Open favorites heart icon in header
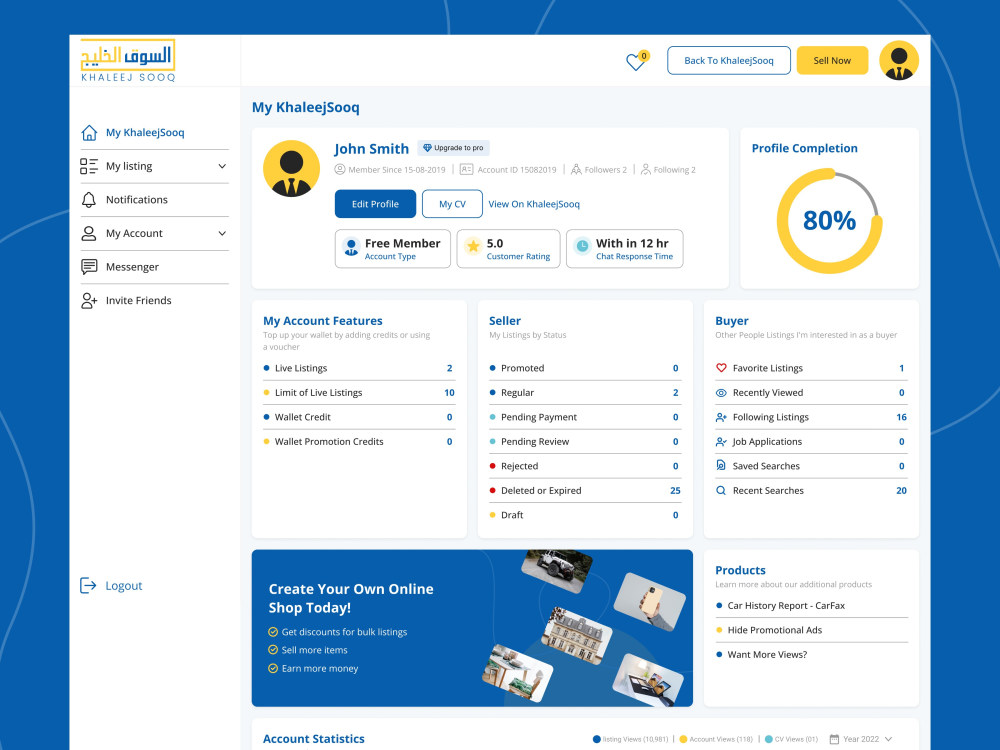The image size is (1000, 750). [635, 62]
